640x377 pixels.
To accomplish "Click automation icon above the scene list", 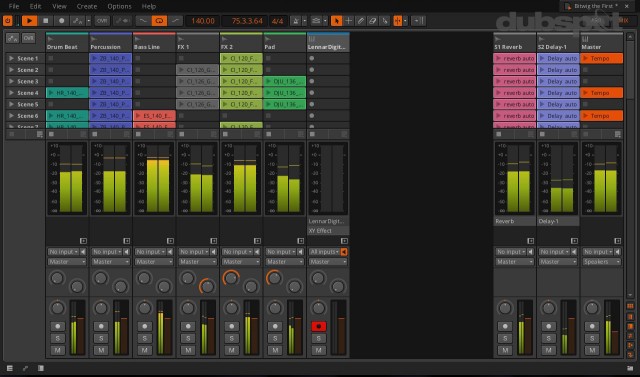I will click(x=13, y=38).
